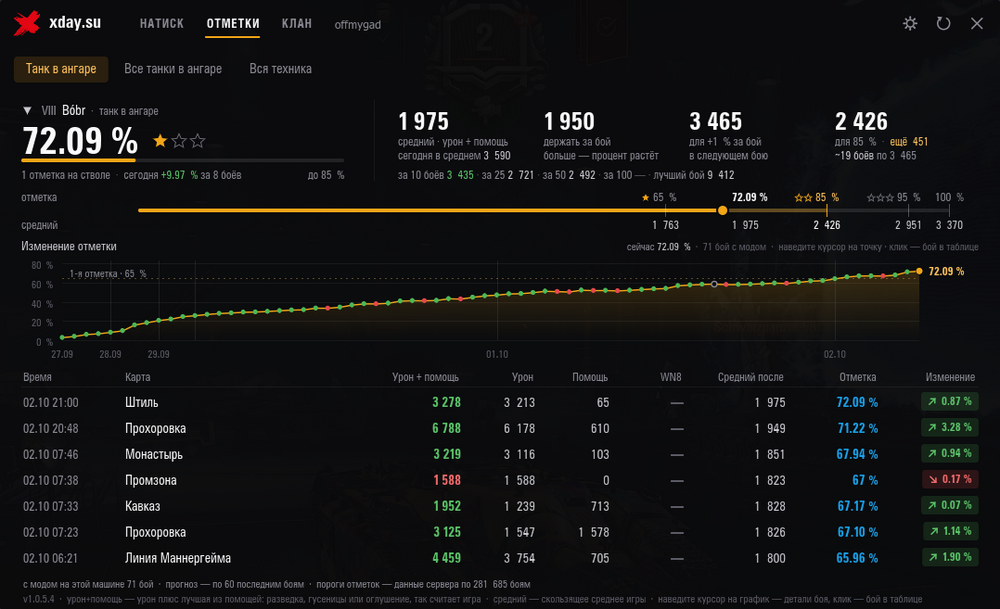Click the two-star icon at the 85 % threshold

(803, 198)
